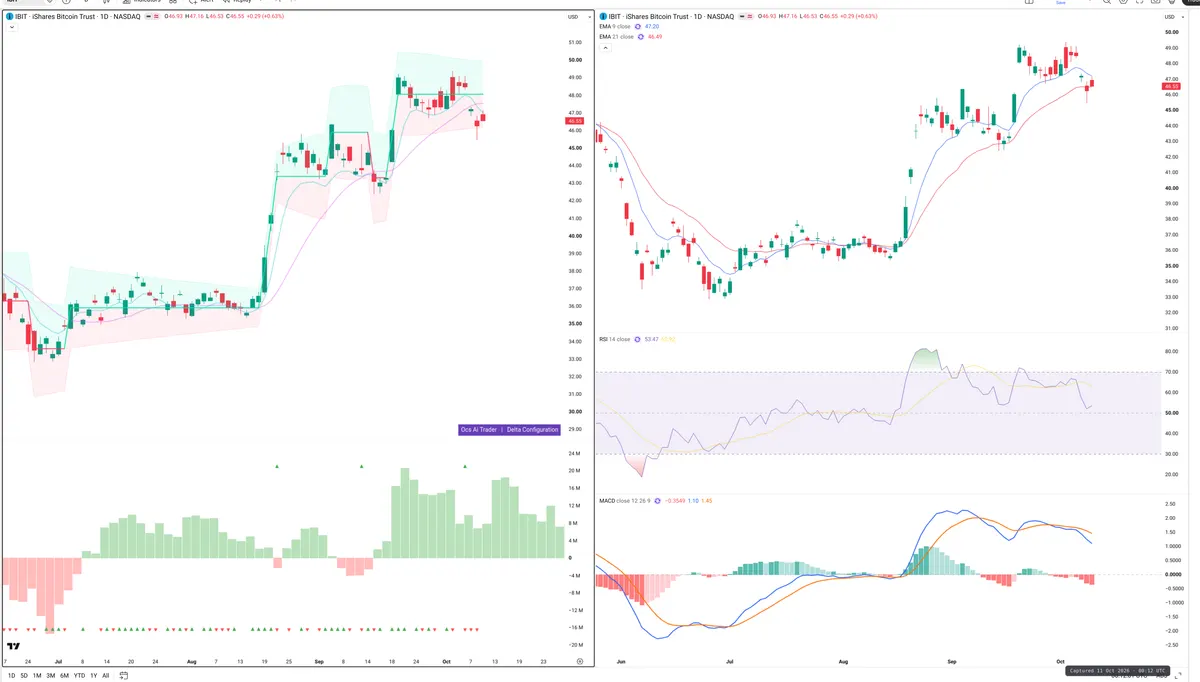Click the EMA 21 indicator status icon
This screenshot has width=1200, height=682.
[641, 37]
